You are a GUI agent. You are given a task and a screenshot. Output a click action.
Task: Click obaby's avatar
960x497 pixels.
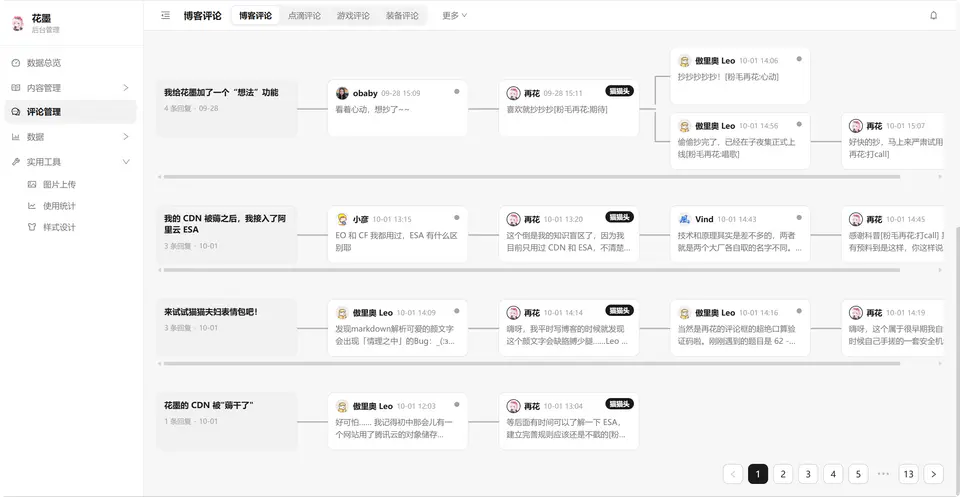pyautogui.click(x=342, y=93)
